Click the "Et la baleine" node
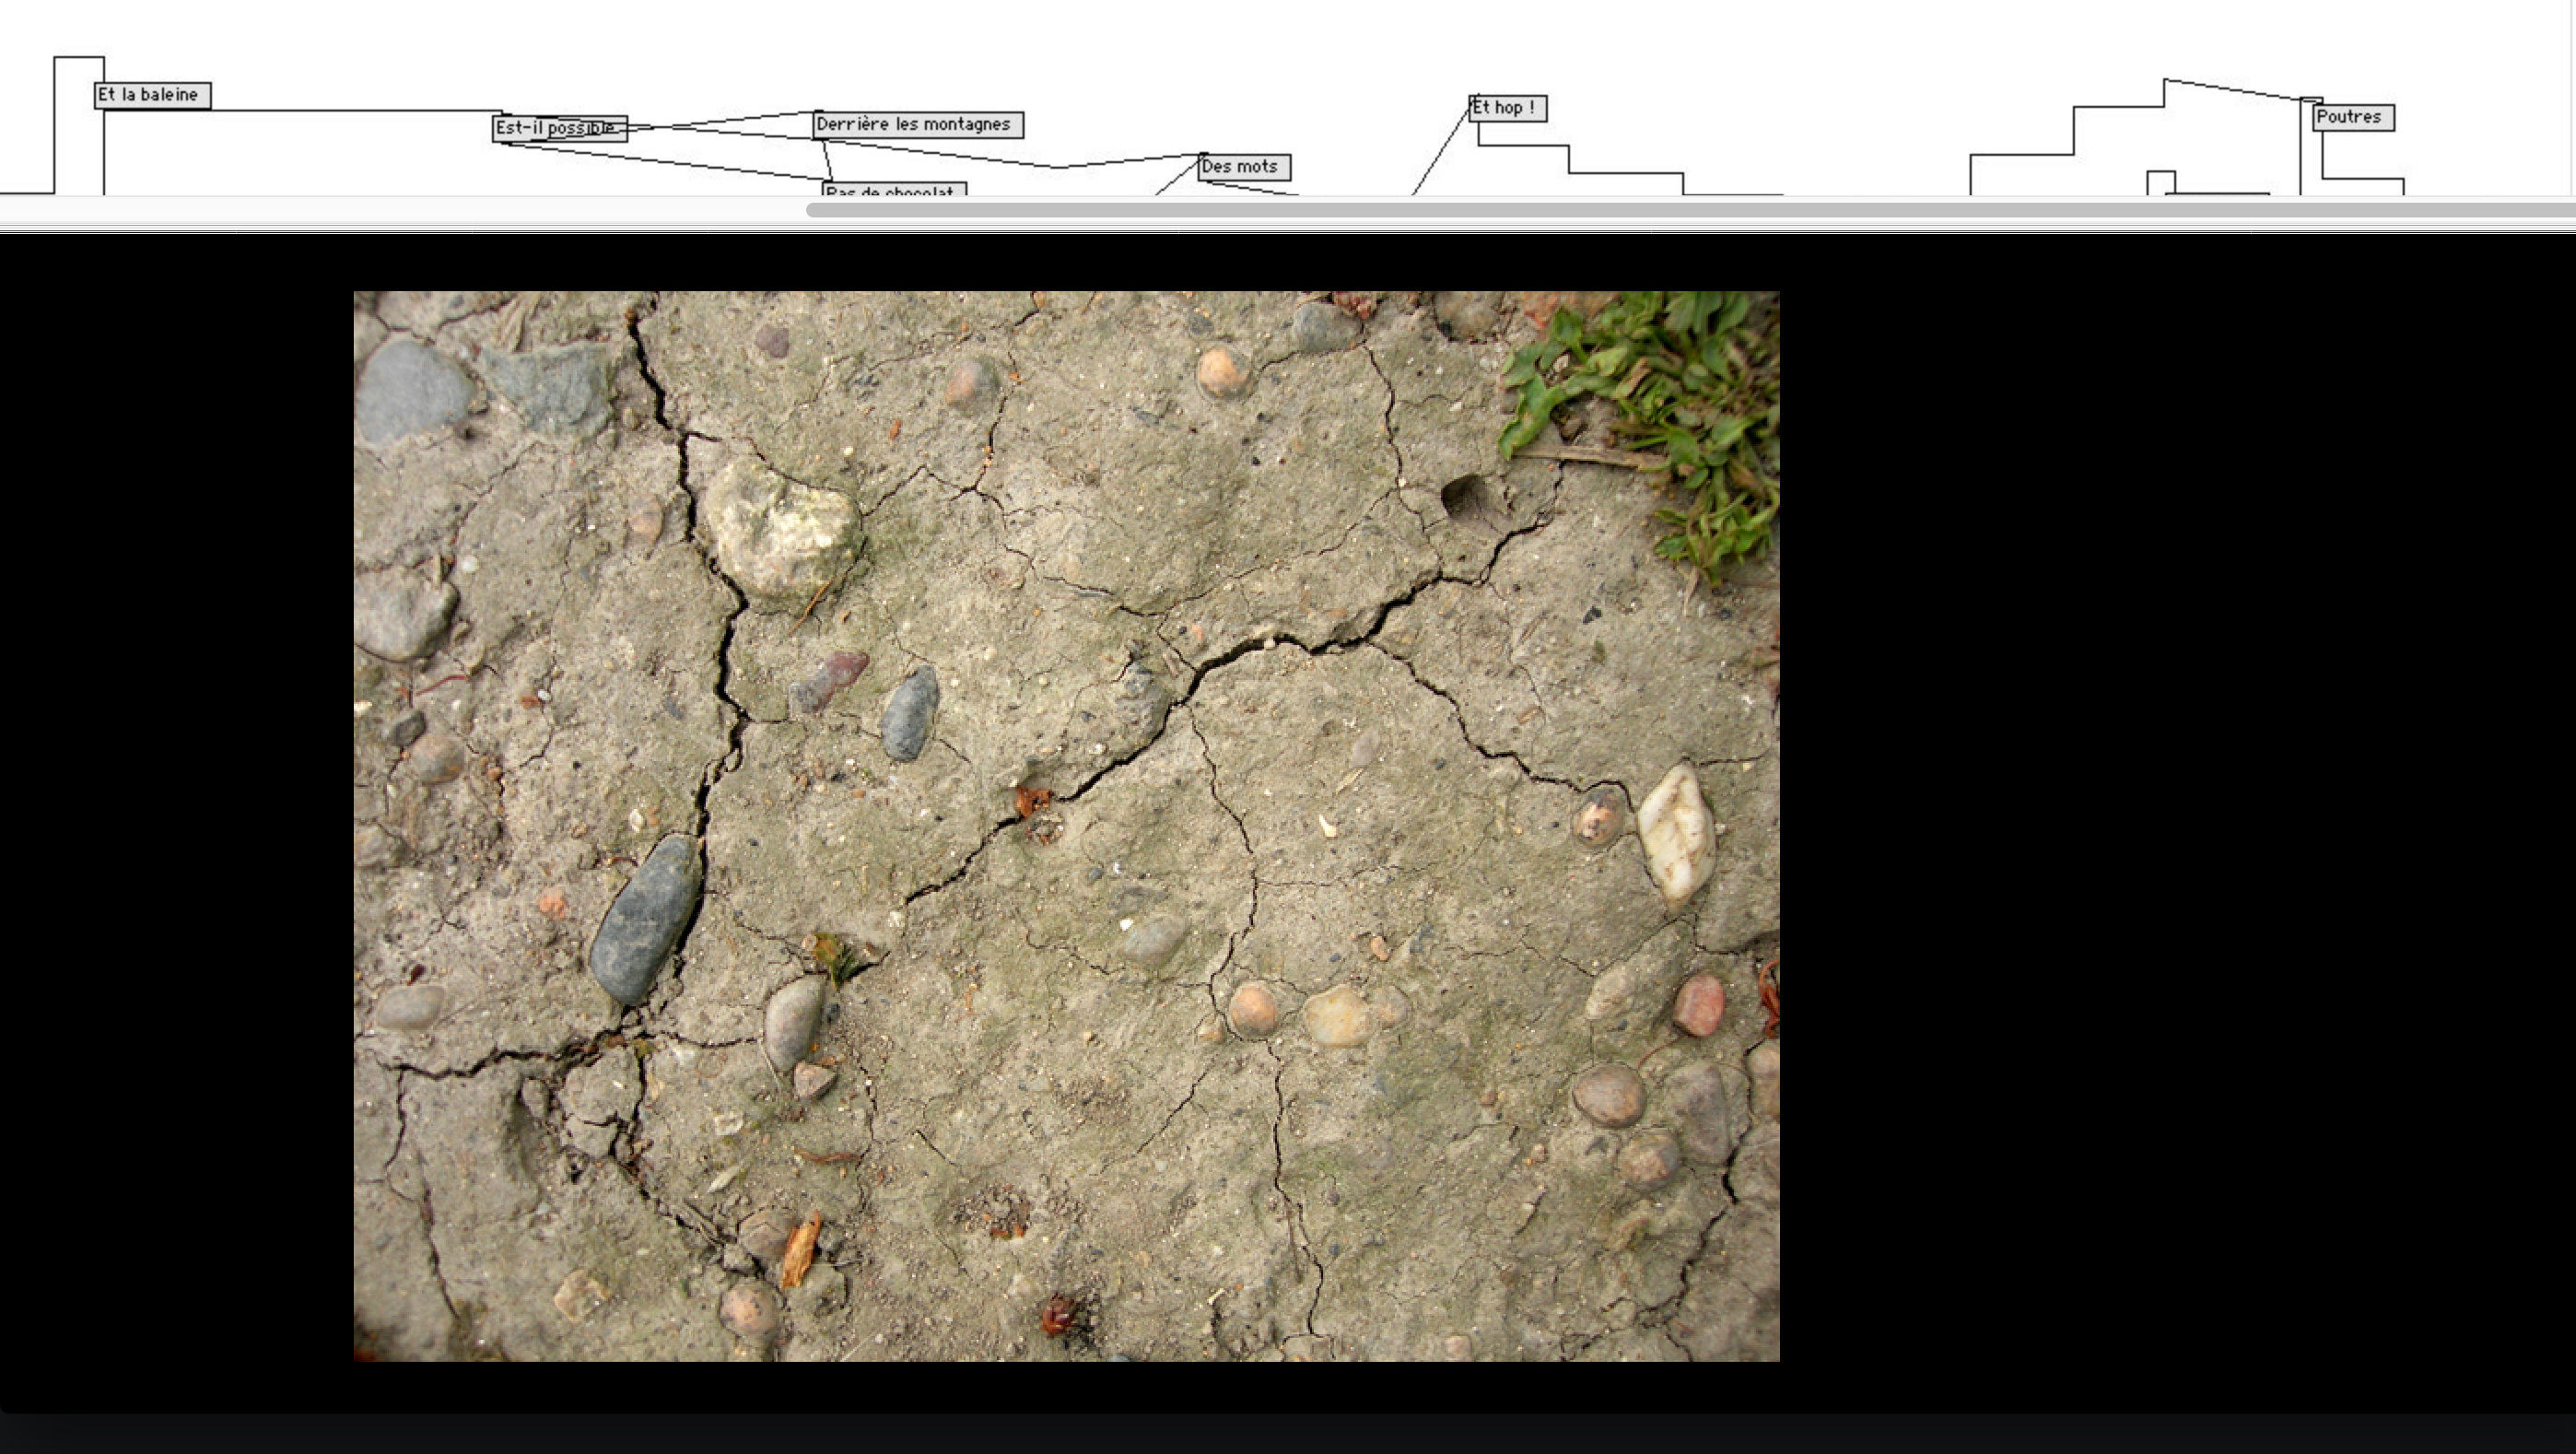This screenshot has width=2576, height=1454. 151,95
